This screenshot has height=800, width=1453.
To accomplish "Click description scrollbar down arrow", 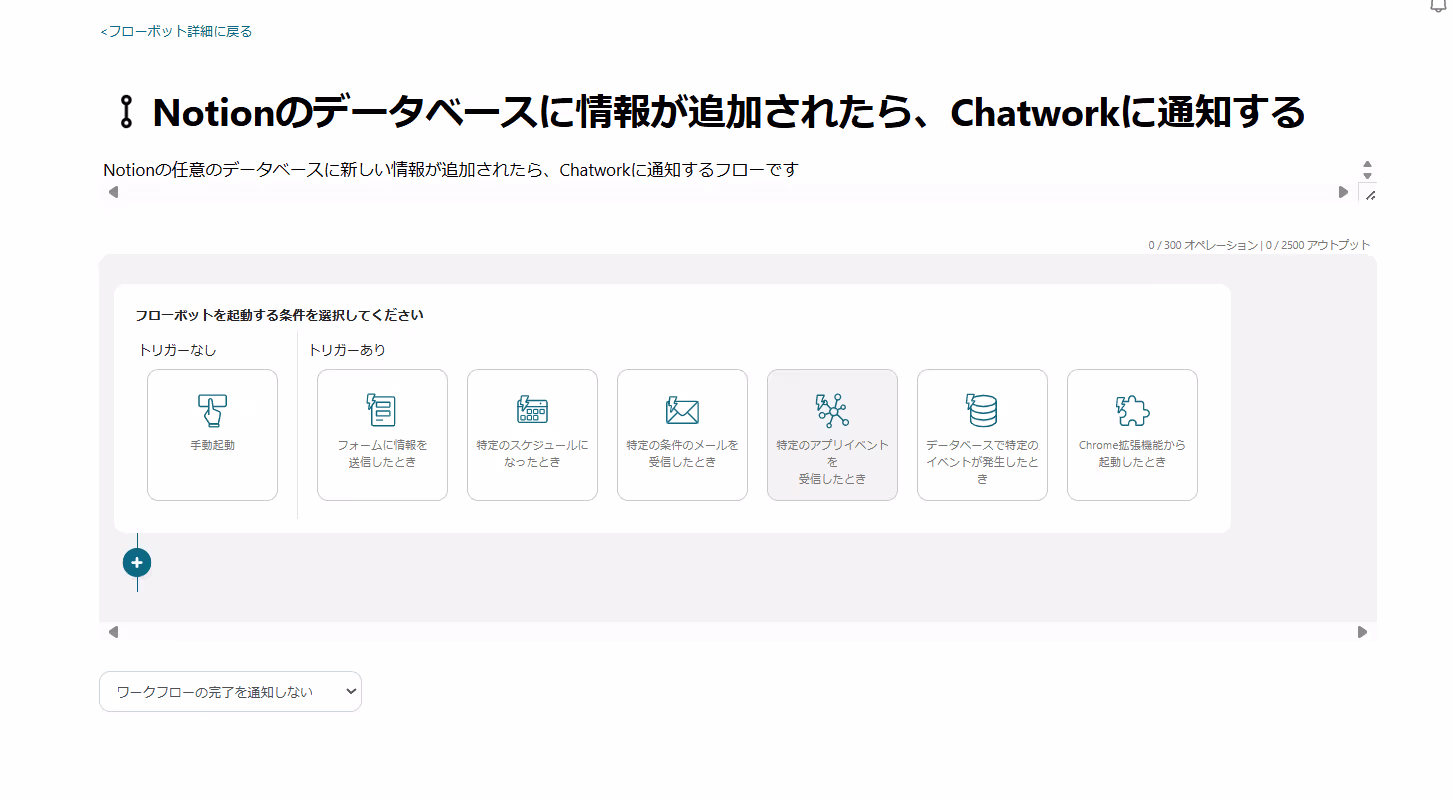I will tap(1368, 176).
